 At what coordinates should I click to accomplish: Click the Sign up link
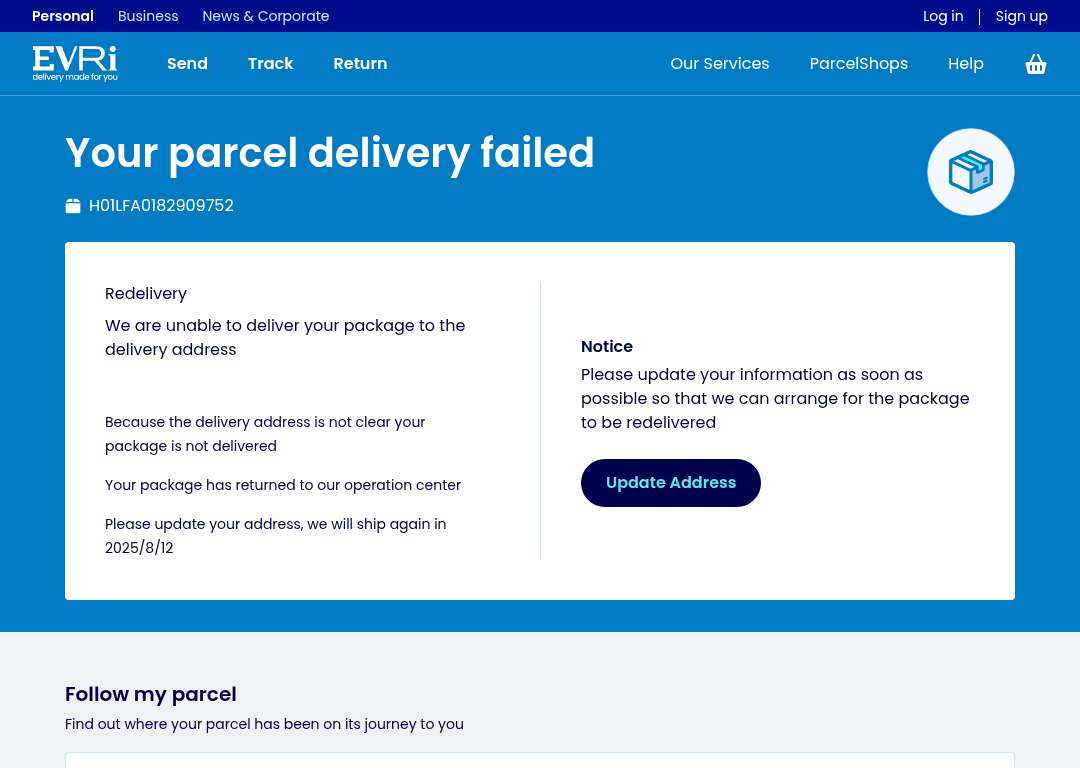pyautogui.click(x=1021, y=16)
